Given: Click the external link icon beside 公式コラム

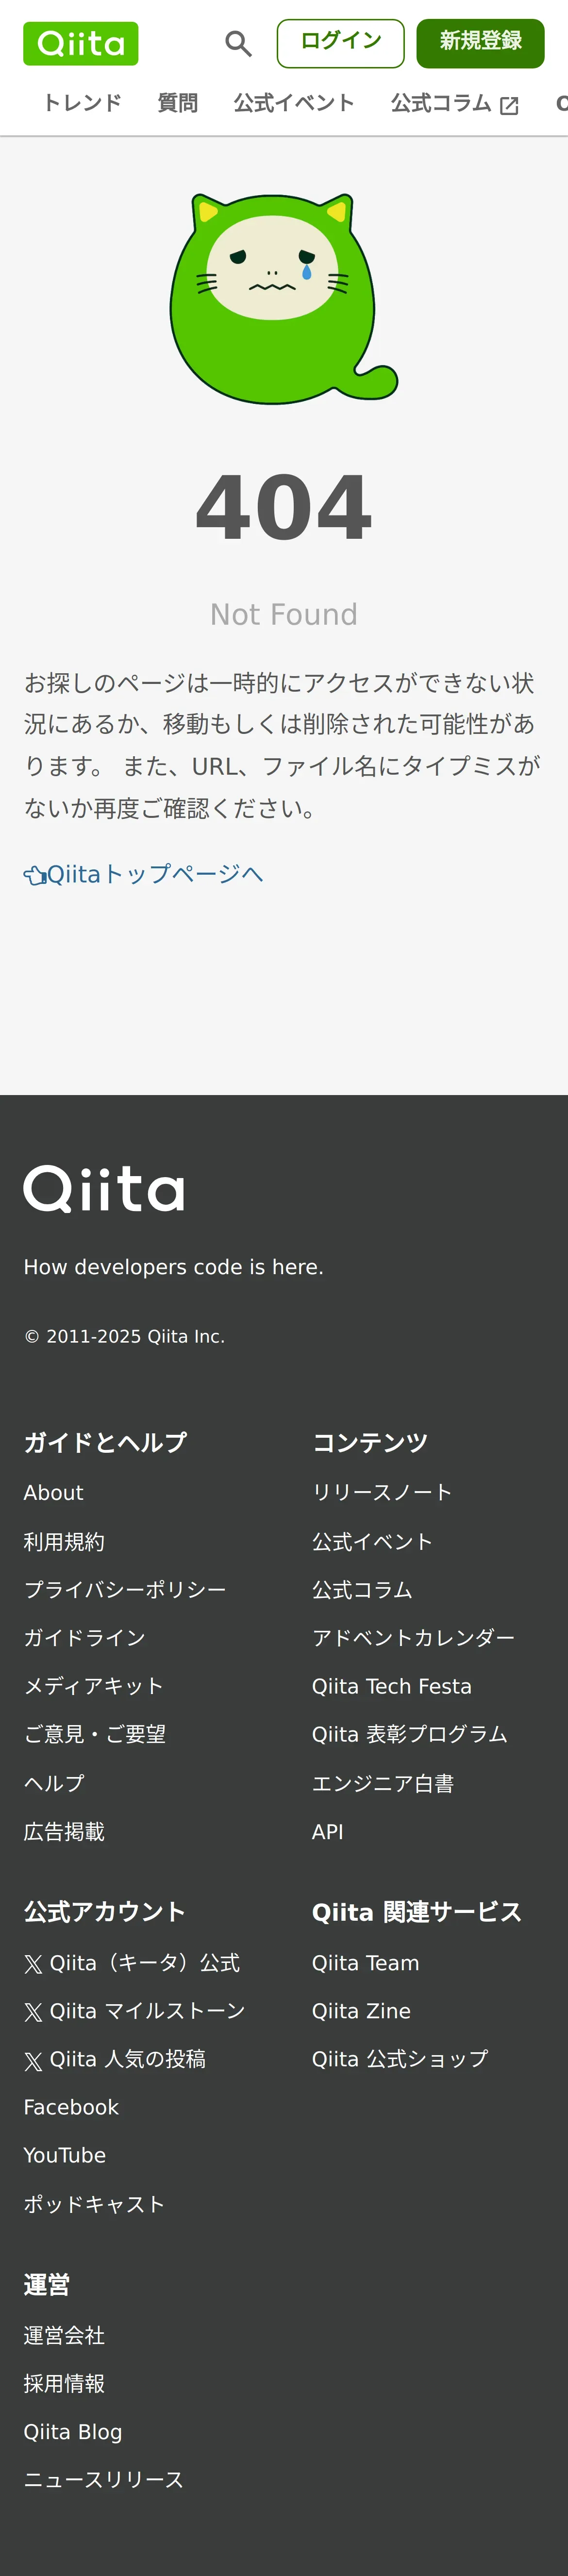Looking at the screenshot, I should pyautogui.click(x=509, y=105).
